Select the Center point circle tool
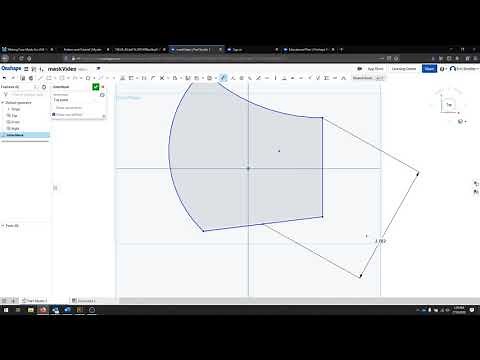The height and width of the screenshot is (360, 480). coord(62,78)
